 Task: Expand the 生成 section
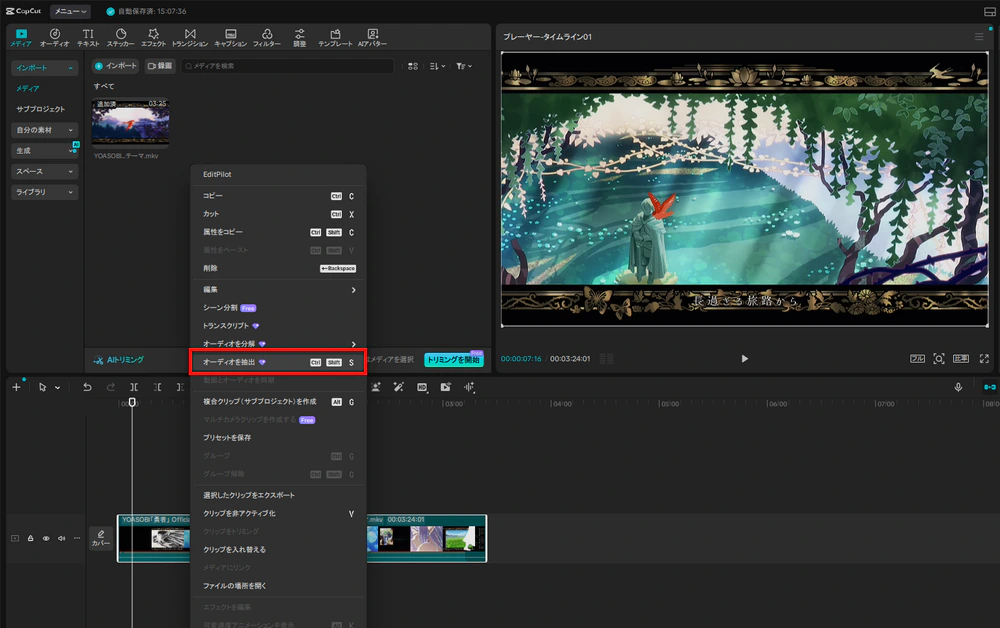[45, 151]
